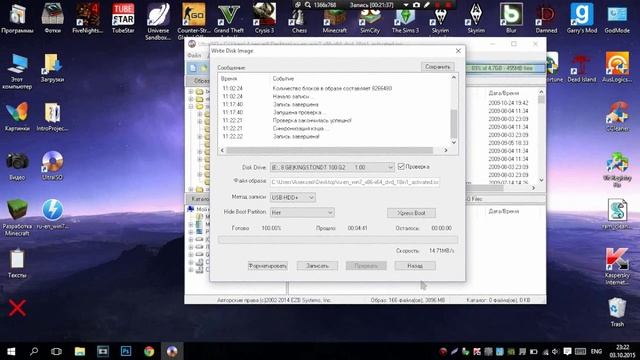
Task: Open the Crysis 3 desktop shortcut
Action: pos(264,18)
